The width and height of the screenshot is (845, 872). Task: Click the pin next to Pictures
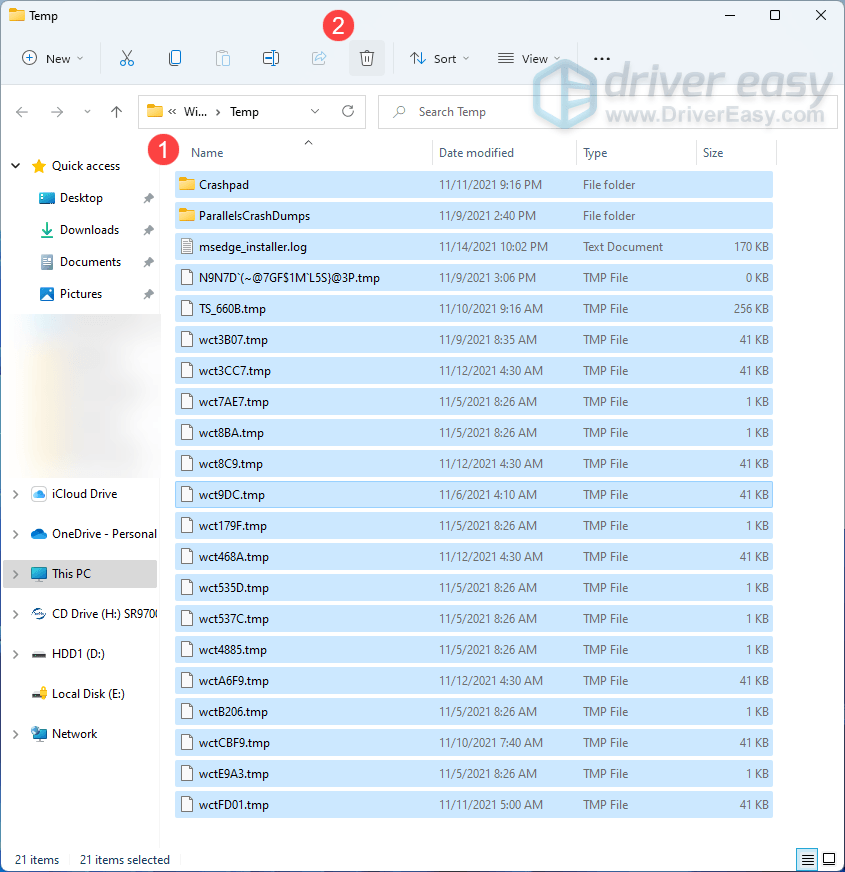[149, 294]
